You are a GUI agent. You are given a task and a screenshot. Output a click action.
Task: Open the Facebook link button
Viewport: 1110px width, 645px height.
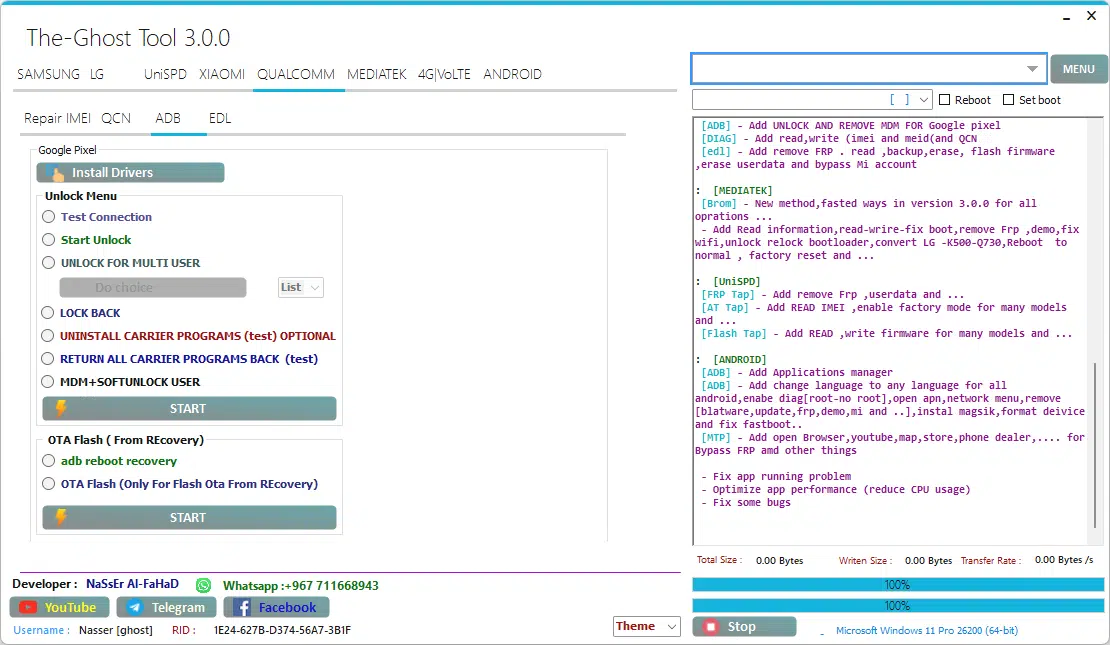[x=276, y=607]
